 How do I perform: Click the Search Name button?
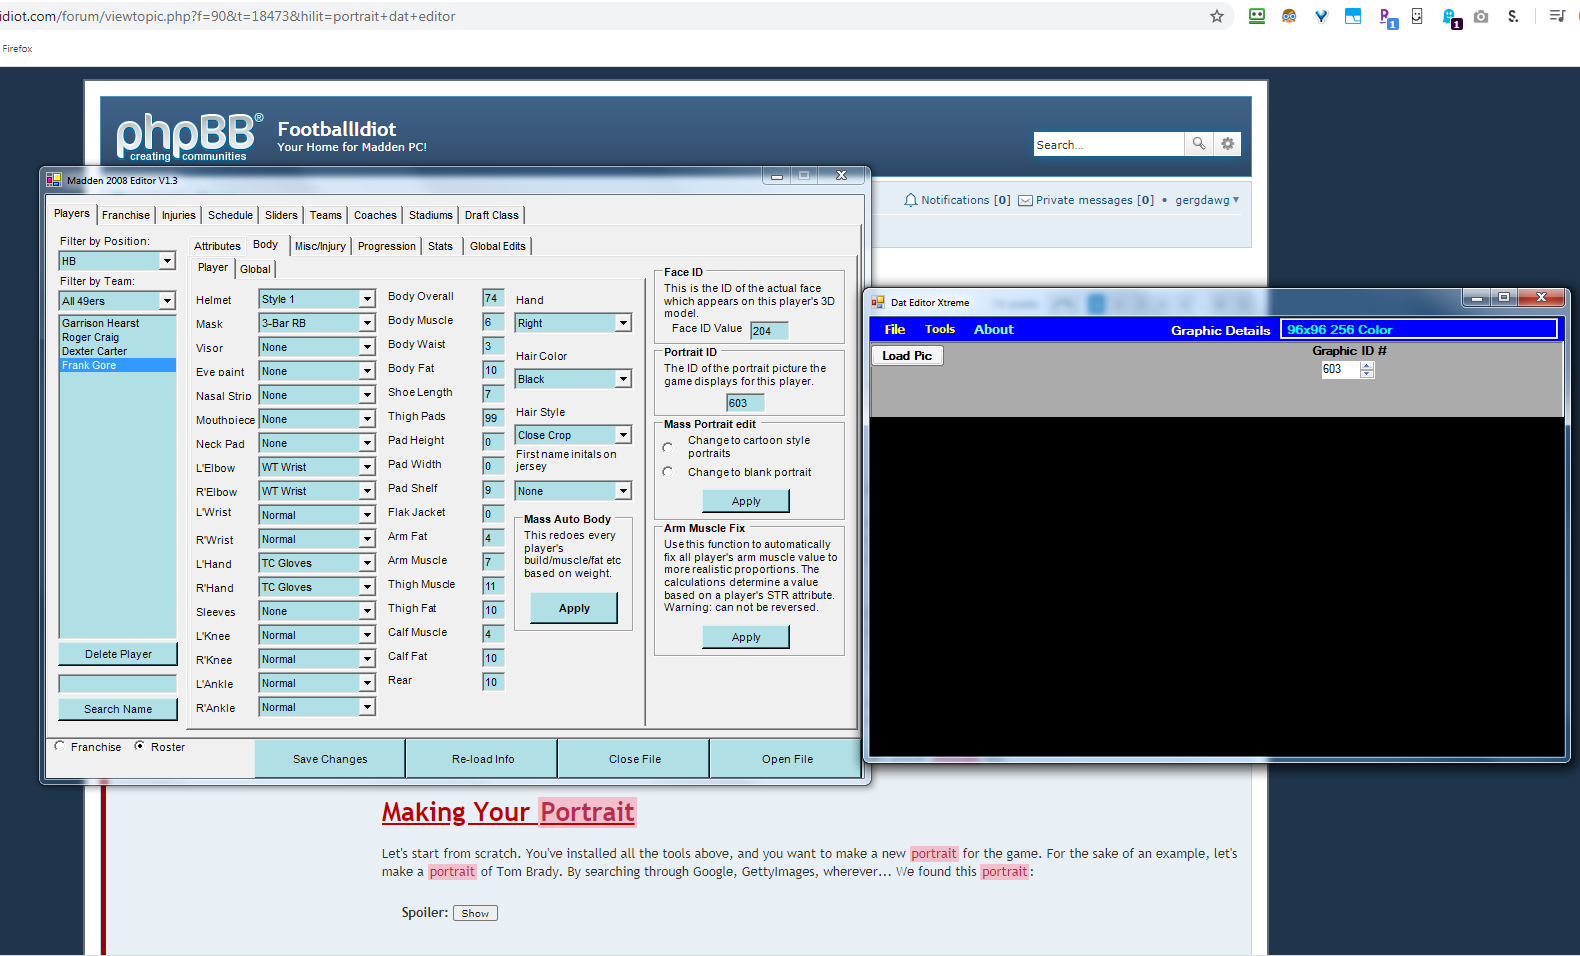click(x=118, y=709)
